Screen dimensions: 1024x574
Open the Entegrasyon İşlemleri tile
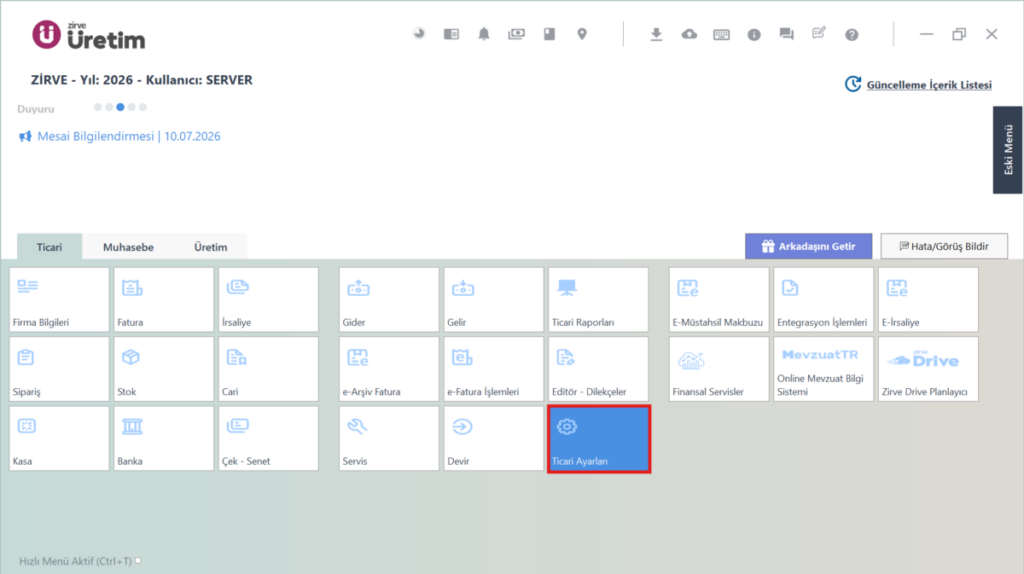pyautogui.click(x=824, y=299)
